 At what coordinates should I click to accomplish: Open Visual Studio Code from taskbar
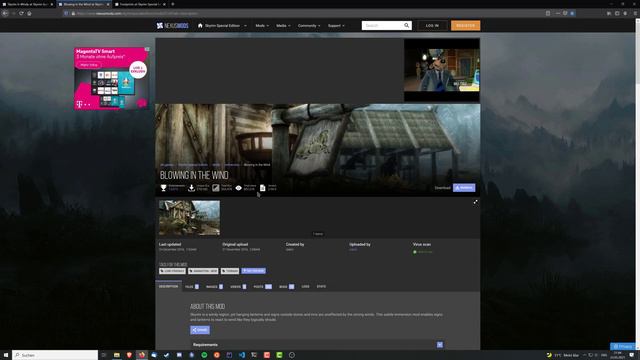point(242,355)
